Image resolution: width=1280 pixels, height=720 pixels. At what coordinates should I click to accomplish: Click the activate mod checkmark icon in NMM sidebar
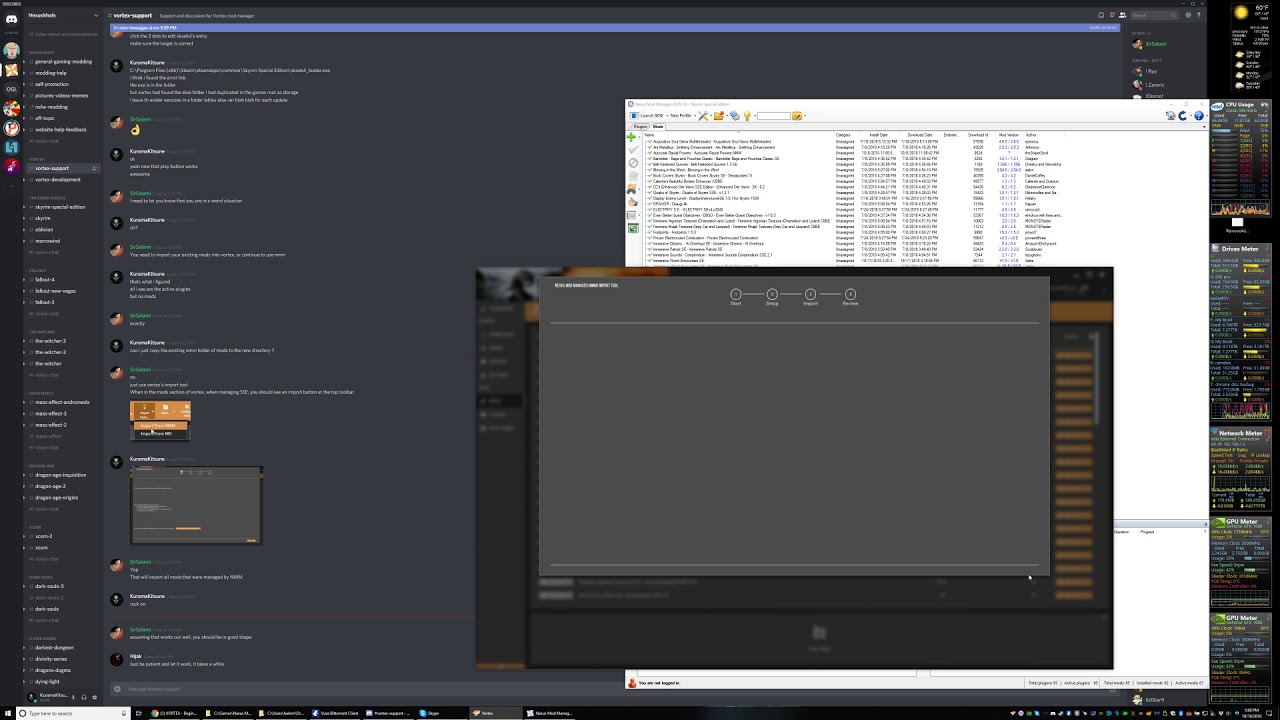632,150
